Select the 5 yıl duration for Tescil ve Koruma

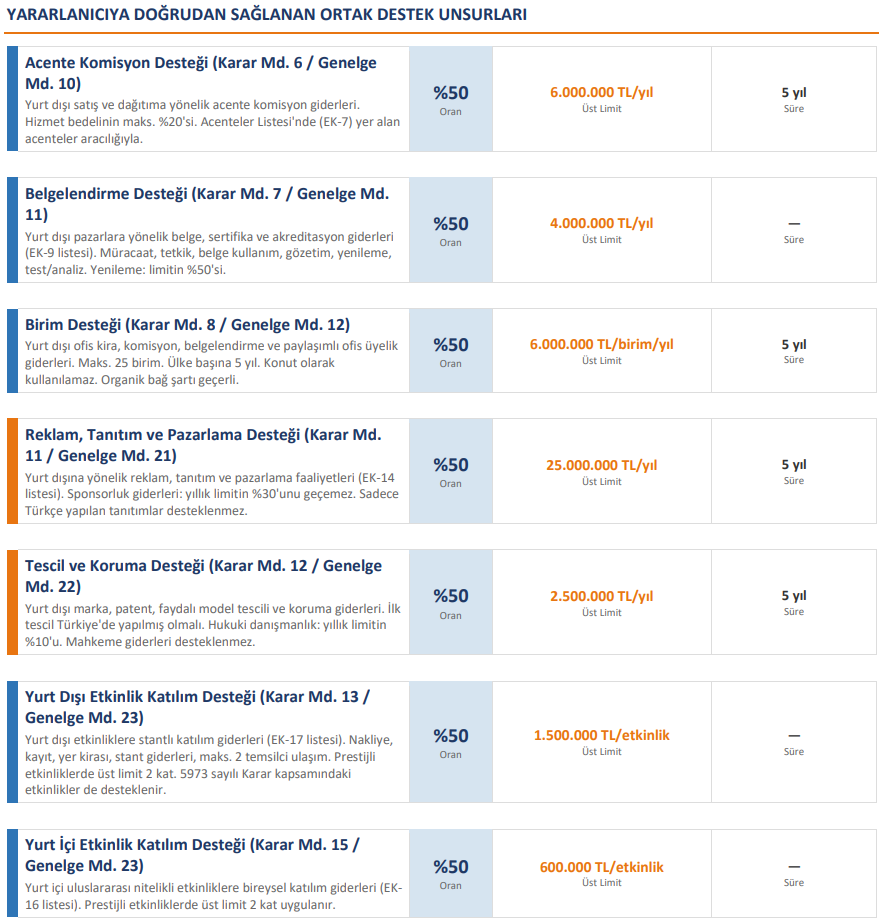[x=793, y=596]
